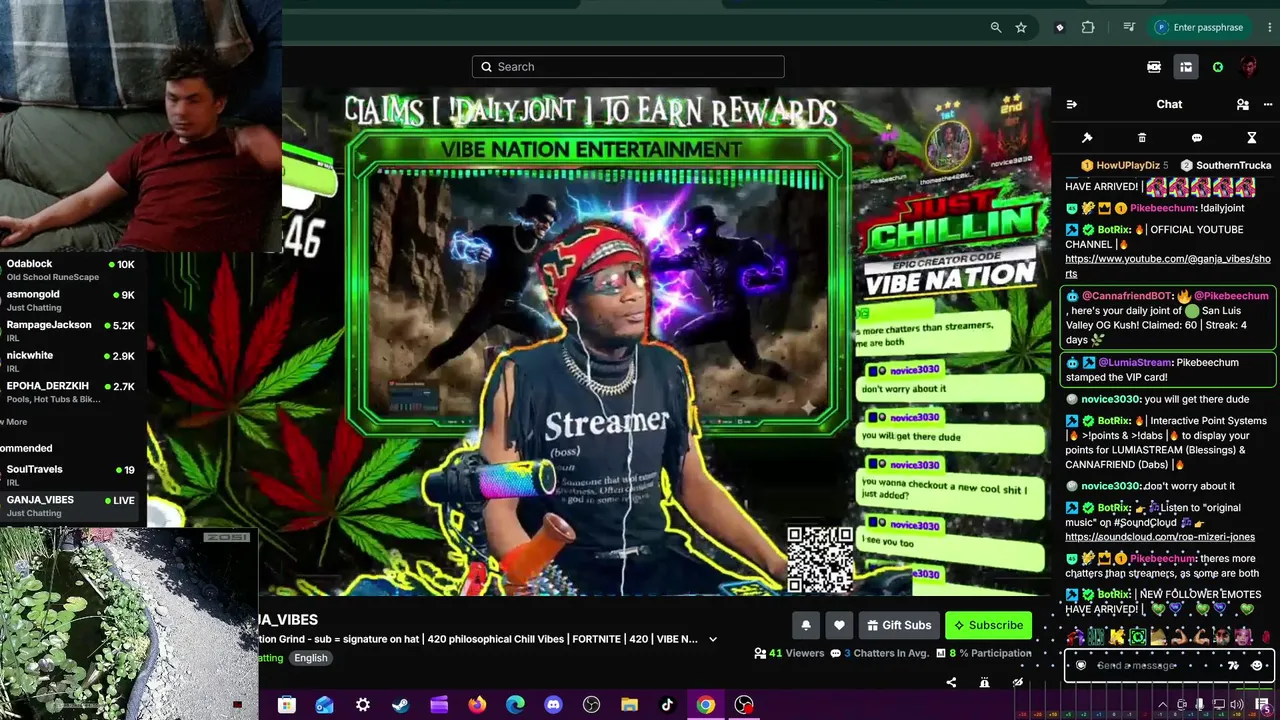This screenshot has width=1280, height=720.
Task: Click the green K coin icon
Action: pos(1217,67)
